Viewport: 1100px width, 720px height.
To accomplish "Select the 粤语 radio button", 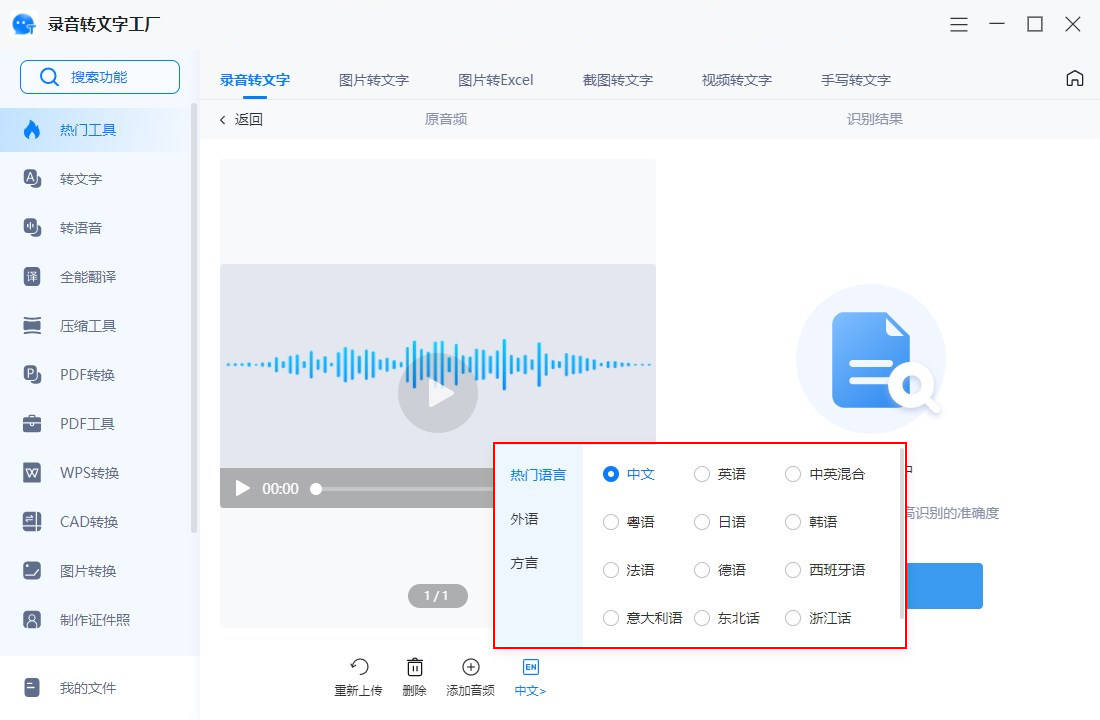I will pos(610,522).
